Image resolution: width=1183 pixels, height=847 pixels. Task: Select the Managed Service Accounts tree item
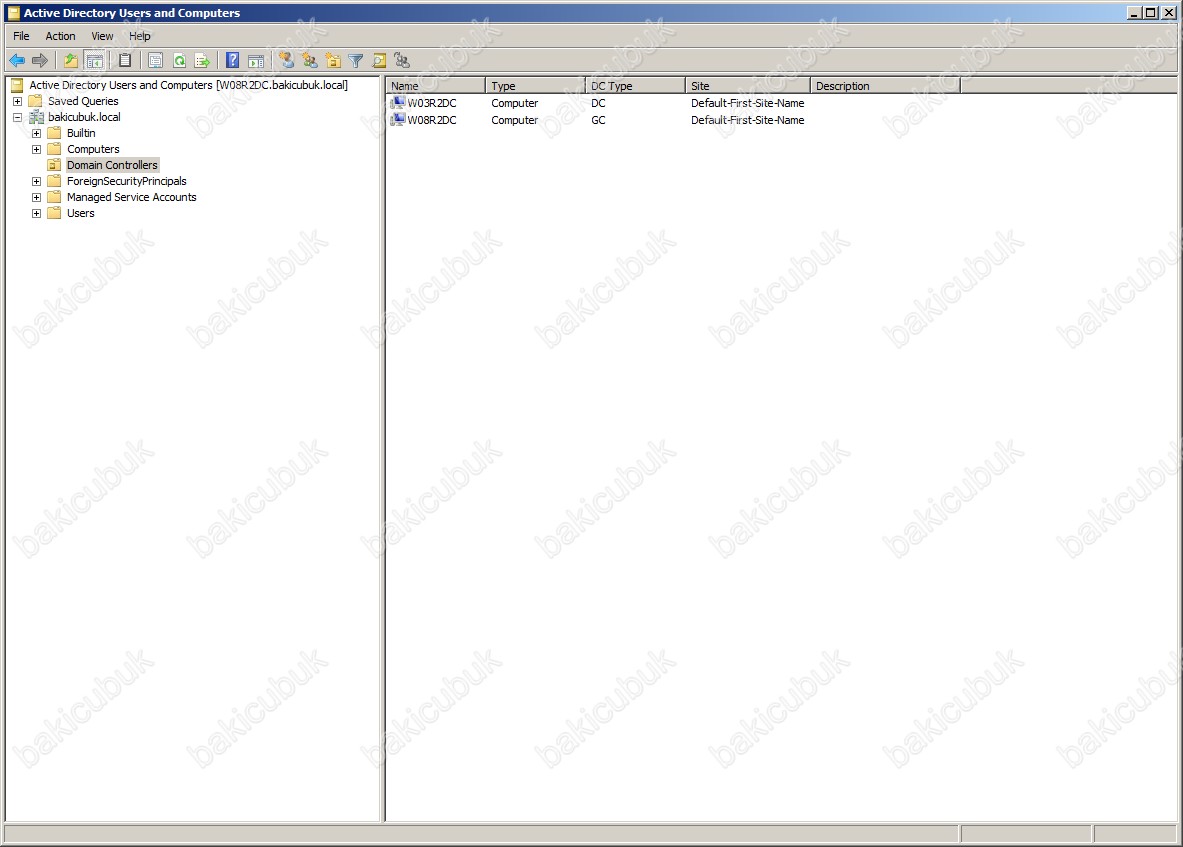tap(131, 197)
